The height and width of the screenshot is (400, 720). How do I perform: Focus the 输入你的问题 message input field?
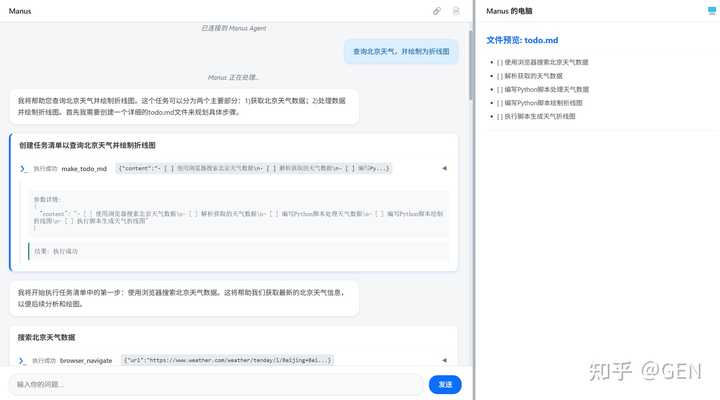tap(216, 384)
